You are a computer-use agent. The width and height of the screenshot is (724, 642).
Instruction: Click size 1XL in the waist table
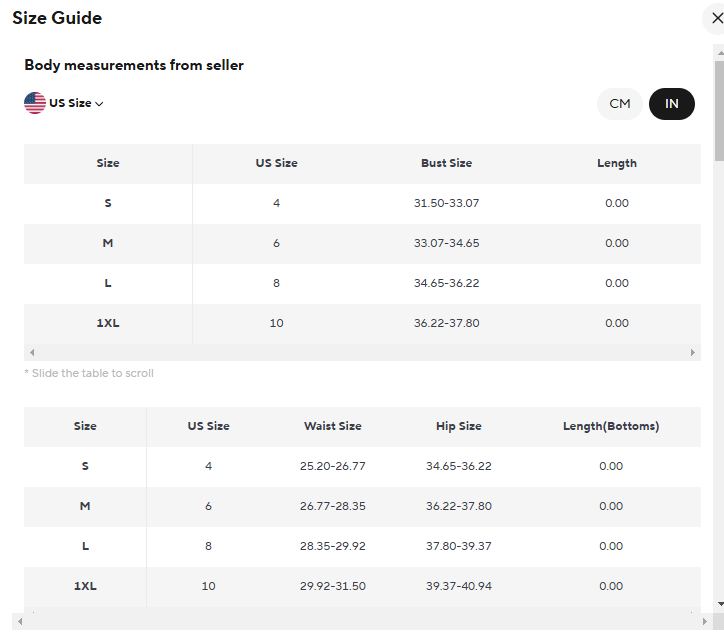pos(85,586)
